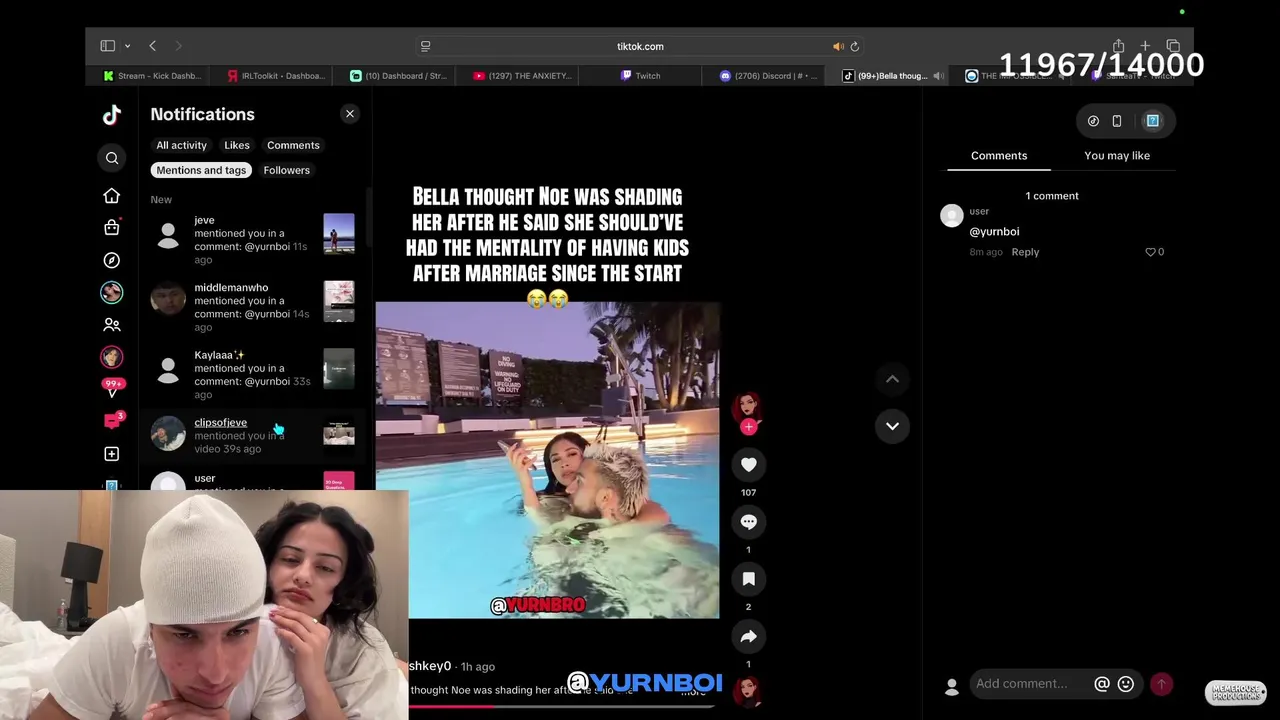Go to previous video with up chevron
This screenshot has height=720, width=1280.
(x=892, y=379)
